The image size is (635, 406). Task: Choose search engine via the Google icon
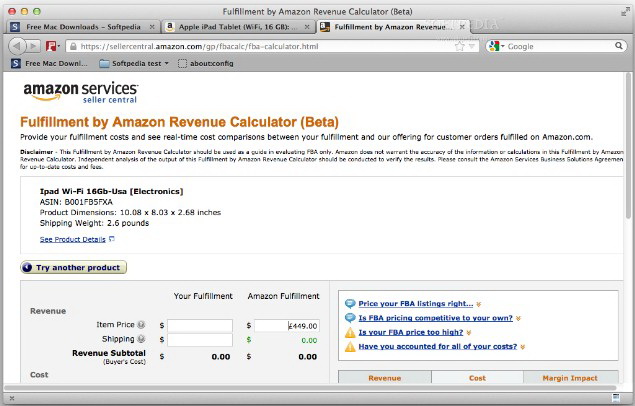pos(496,46)
